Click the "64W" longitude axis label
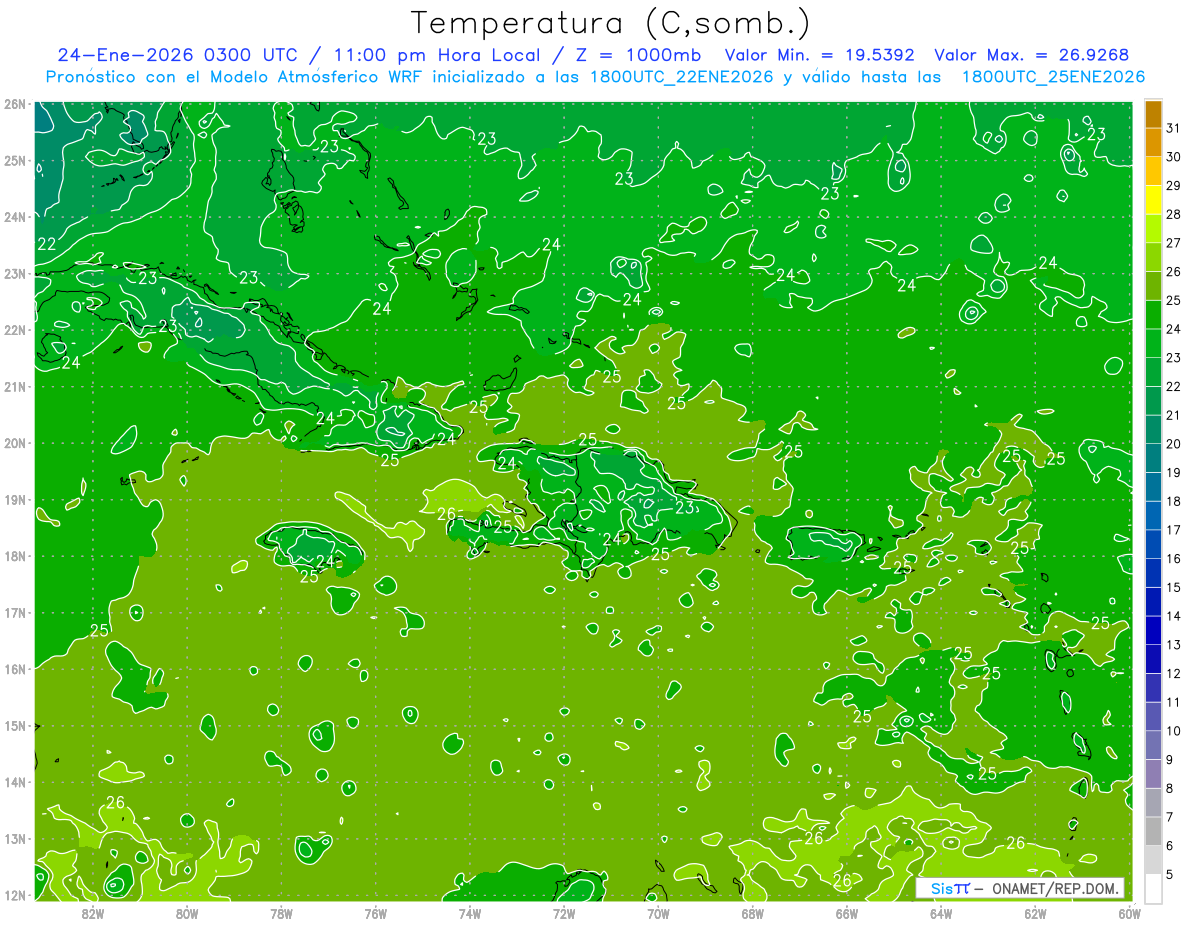The width and height of the screenshot is (1200, 927). tap(940, 913)
